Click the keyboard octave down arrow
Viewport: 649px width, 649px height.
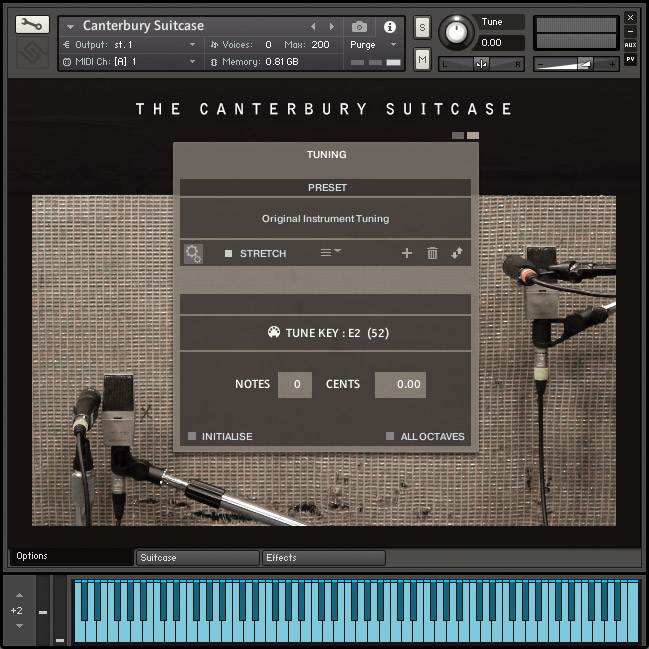pyautogui.click(x=19, y=626)
